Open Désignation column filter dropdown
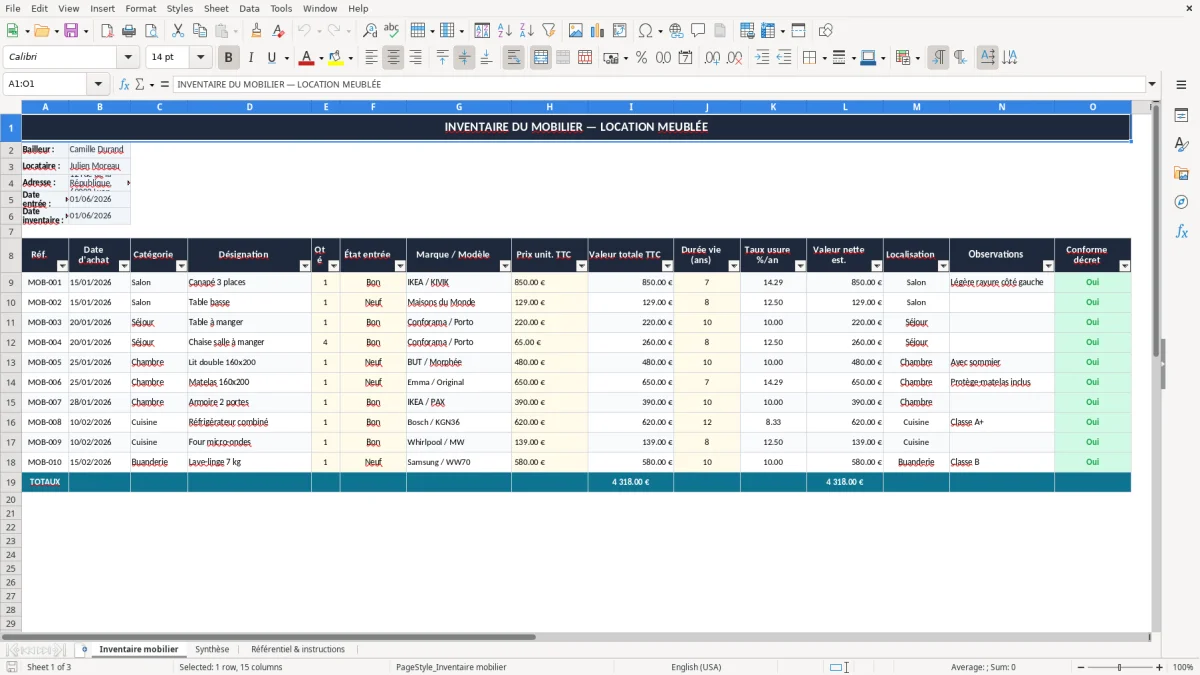The height and width of the screenshot is (675, 1200). pyautogui.click(x=305, y=266)
